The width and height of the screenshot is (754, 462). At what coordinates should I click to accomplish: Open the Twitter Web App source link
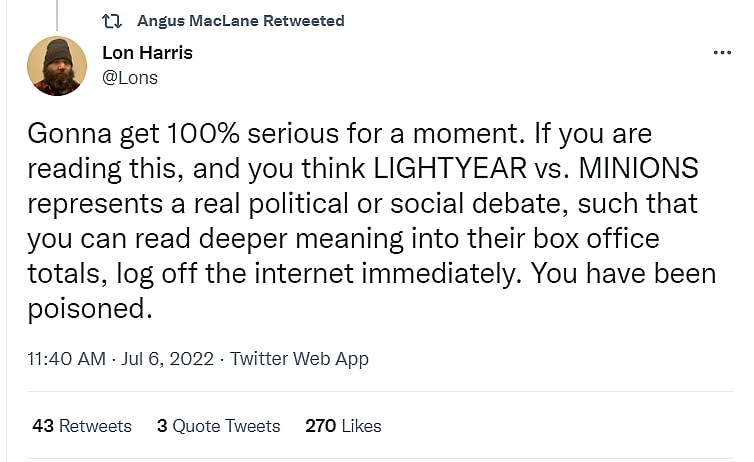coord(299,359)
